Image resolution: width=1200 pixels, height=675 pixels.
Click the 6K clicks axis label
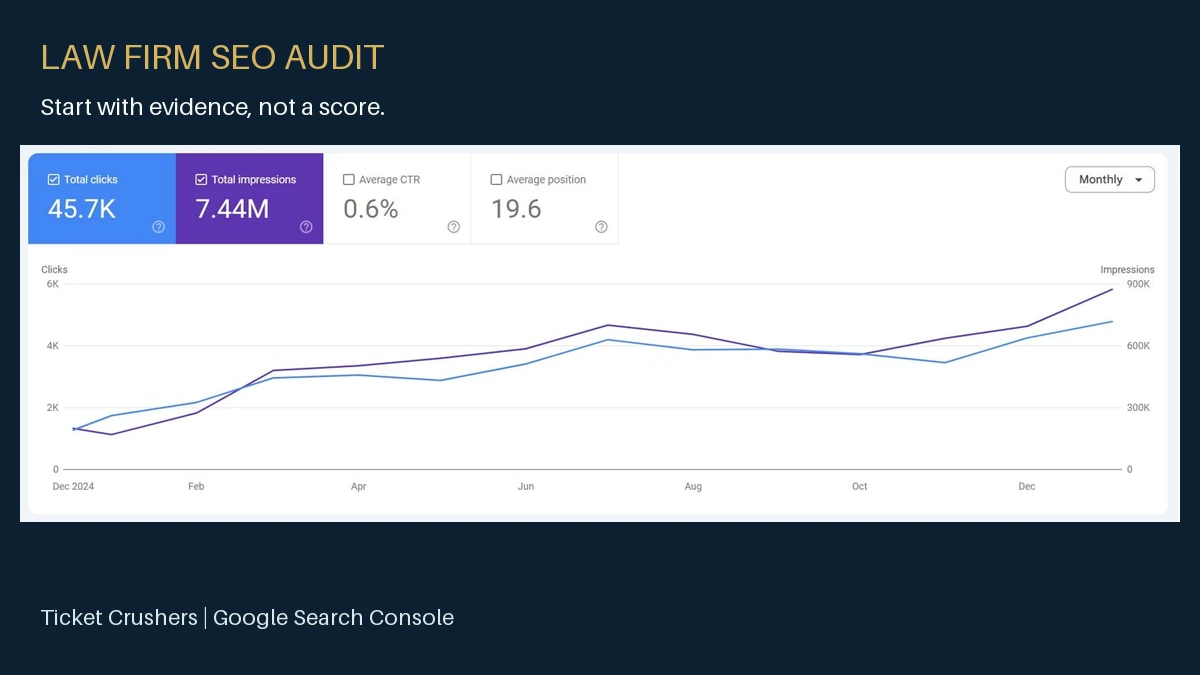[x=53, y=284]
